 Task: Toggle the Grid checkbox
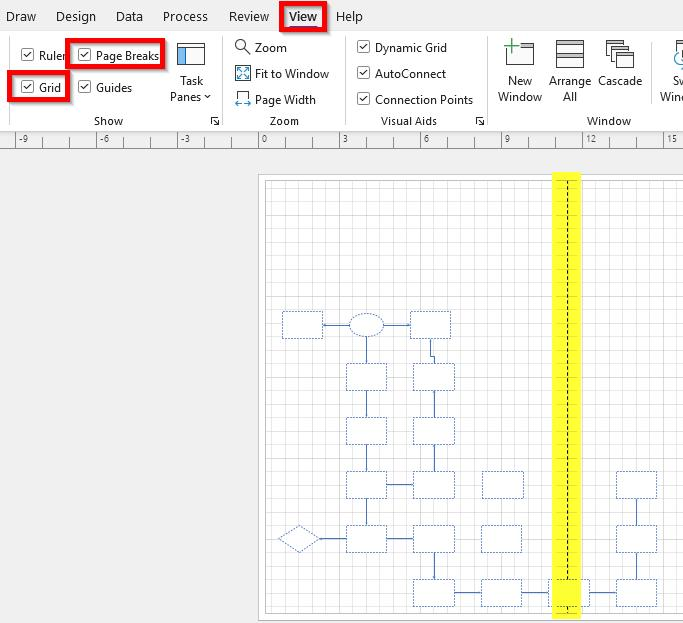click(27, 87)
